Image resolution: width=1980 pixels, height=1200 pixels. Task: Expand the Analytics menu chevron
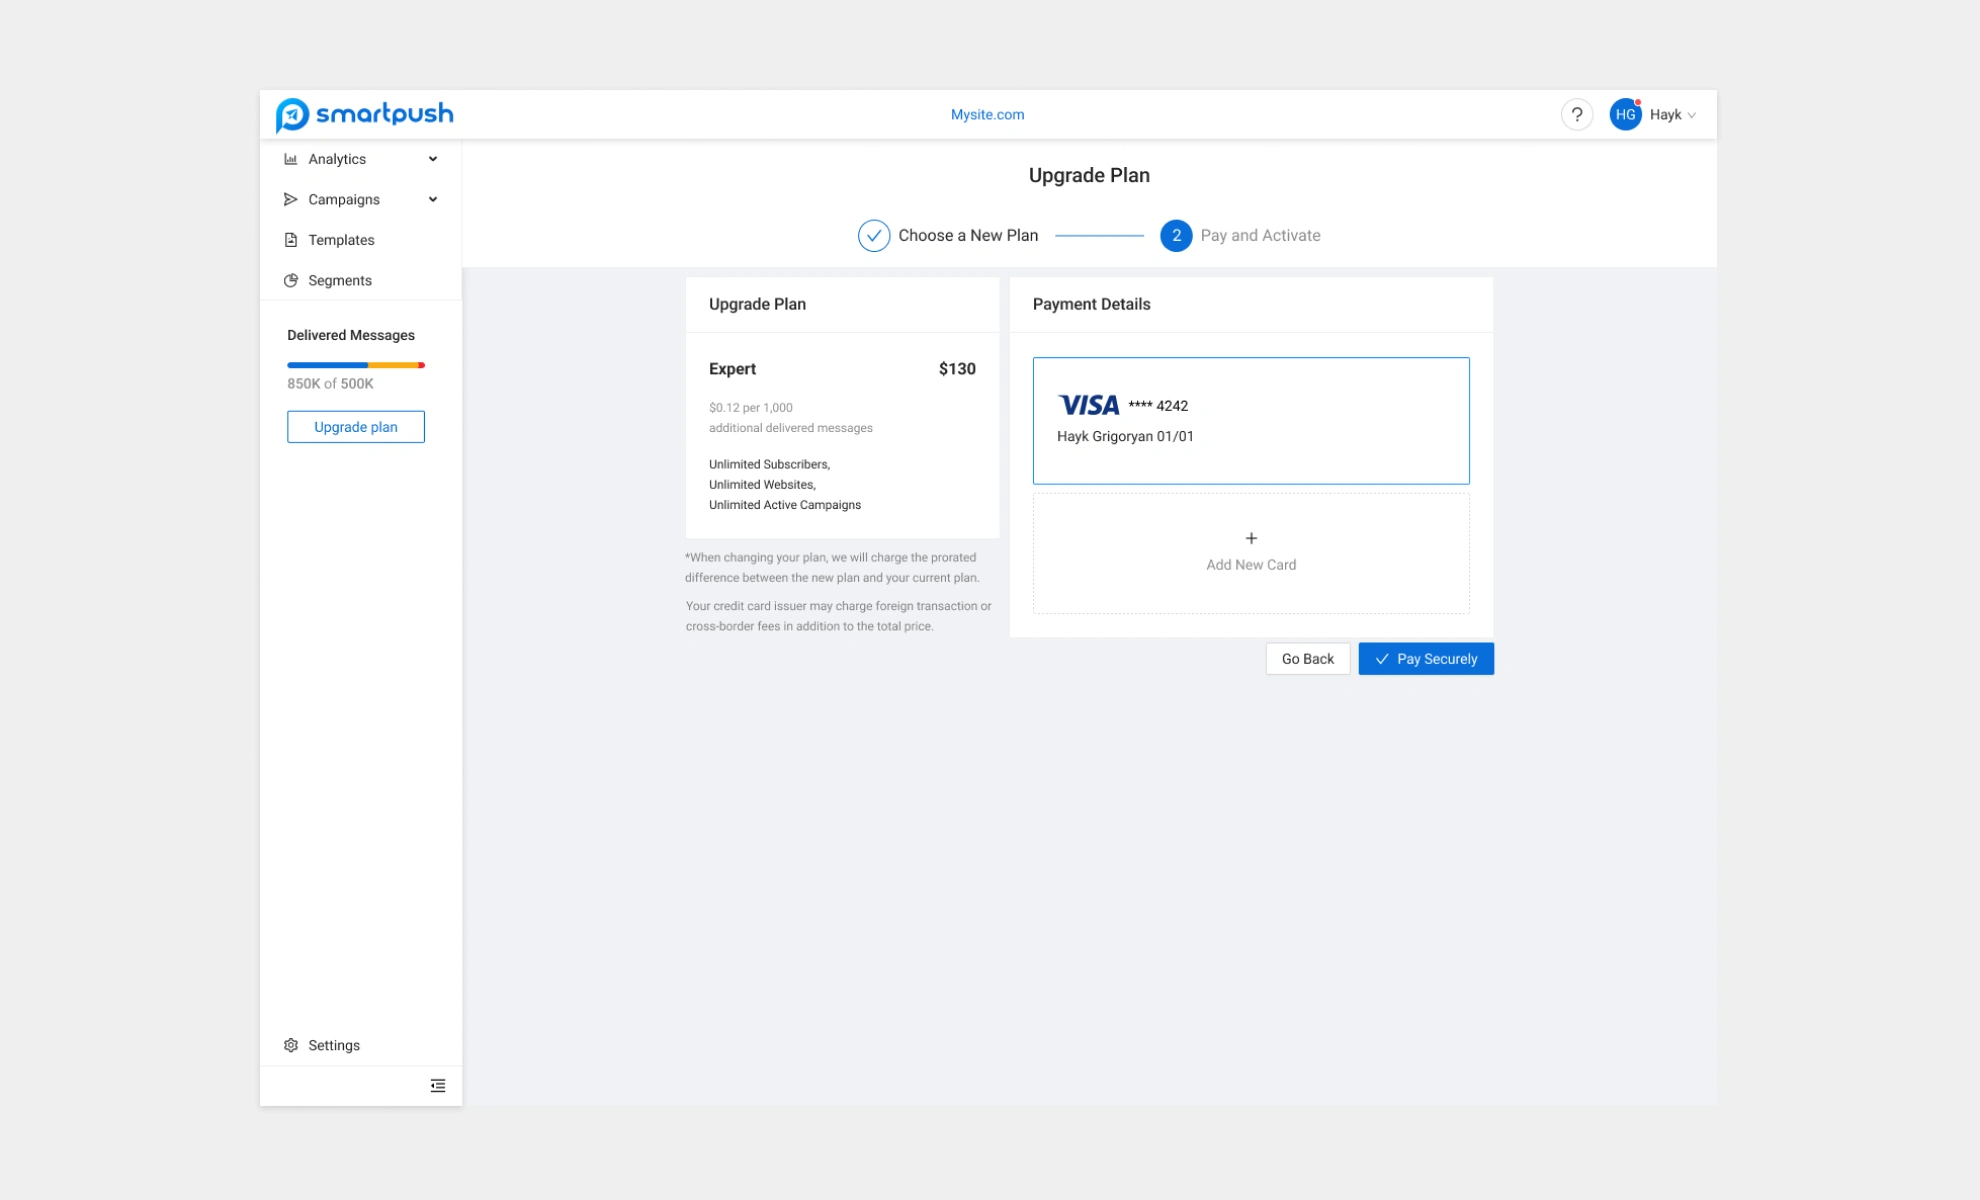433,158
